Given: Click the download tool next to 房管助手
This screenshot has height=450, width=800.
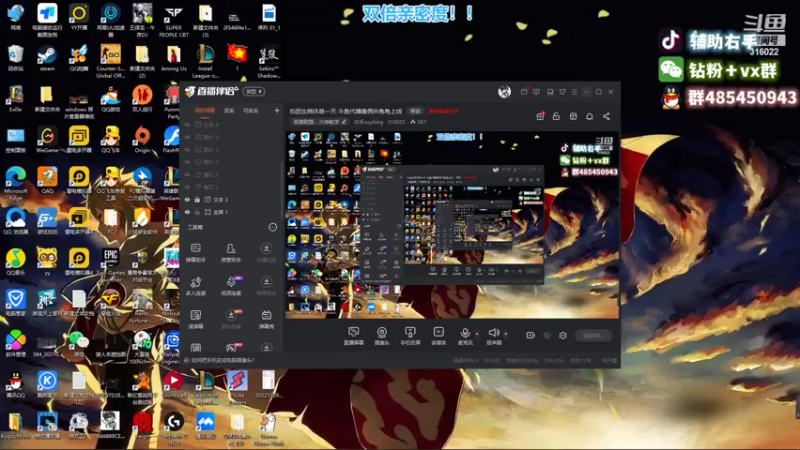Looking at the screenshot, I should pos(266,253).
